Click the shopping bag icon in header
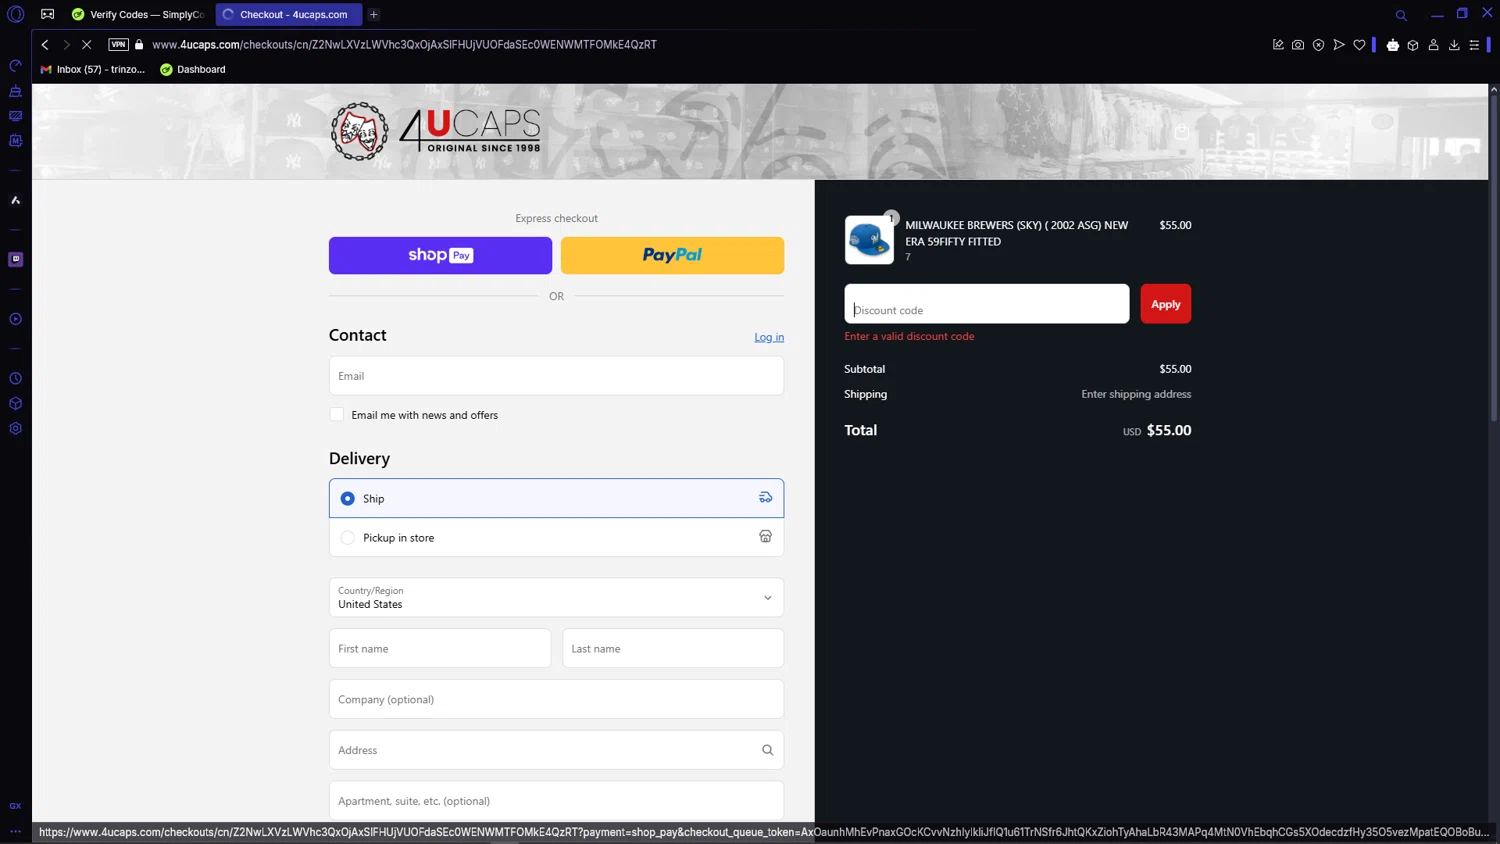Screen dimensions: 1500x844 coord(1182,131)
